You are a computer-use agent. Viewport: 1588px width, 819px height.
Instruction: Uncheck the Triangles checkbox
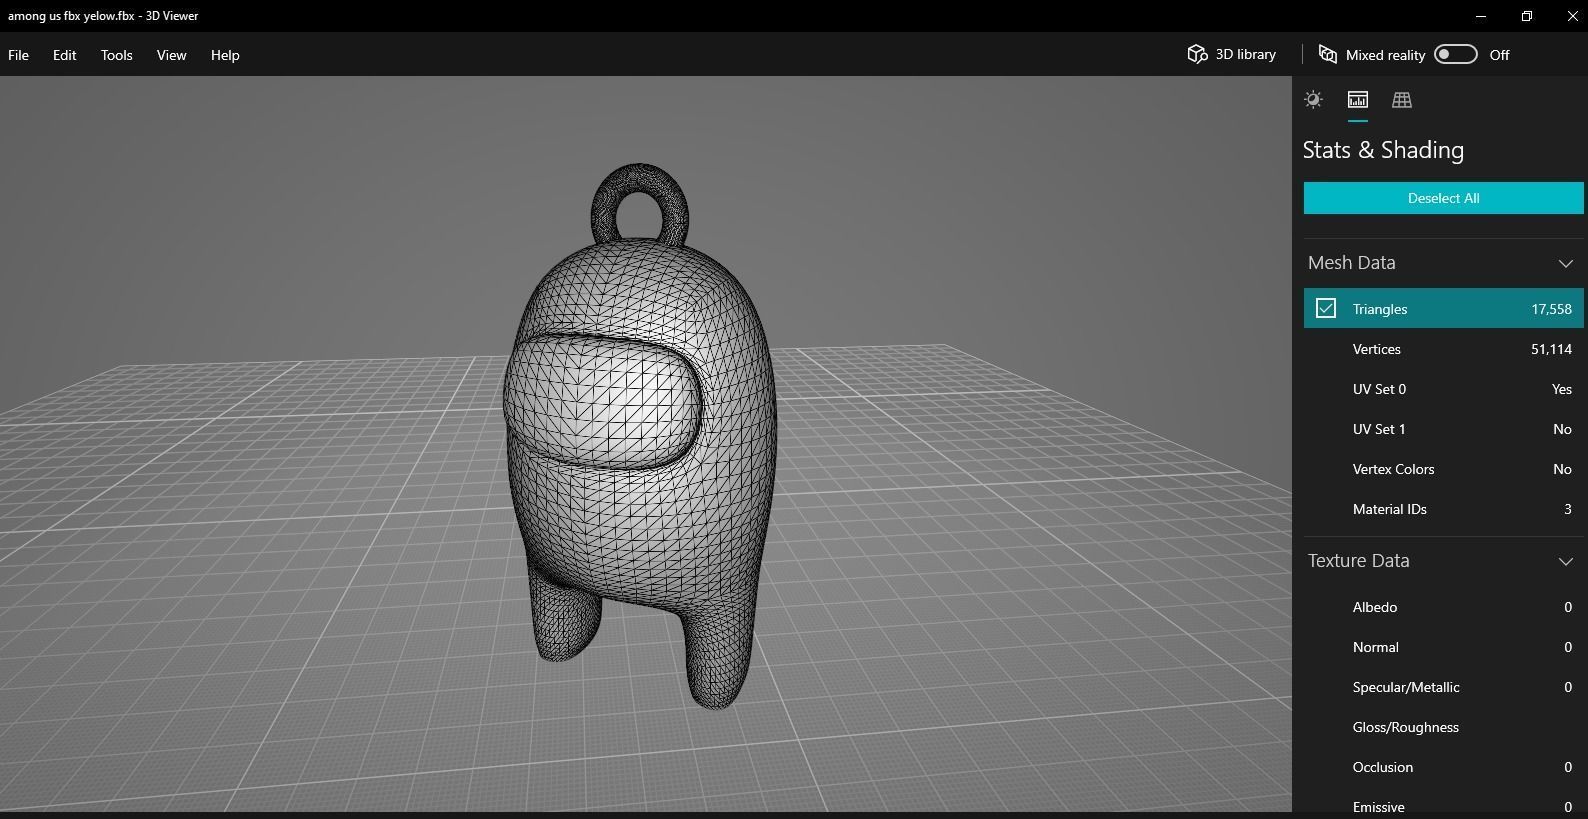coord(1325,308)
